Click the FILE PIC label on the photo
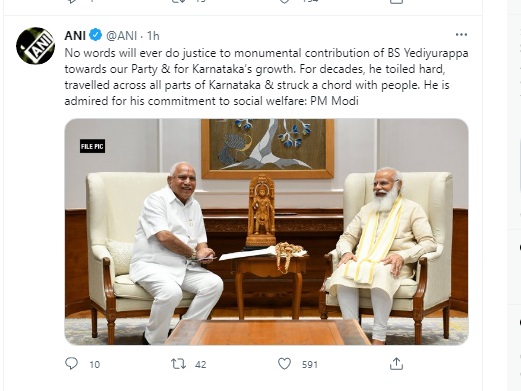This screenshot has width=521, height=391. pyautogui.click(x=92, y=146)
